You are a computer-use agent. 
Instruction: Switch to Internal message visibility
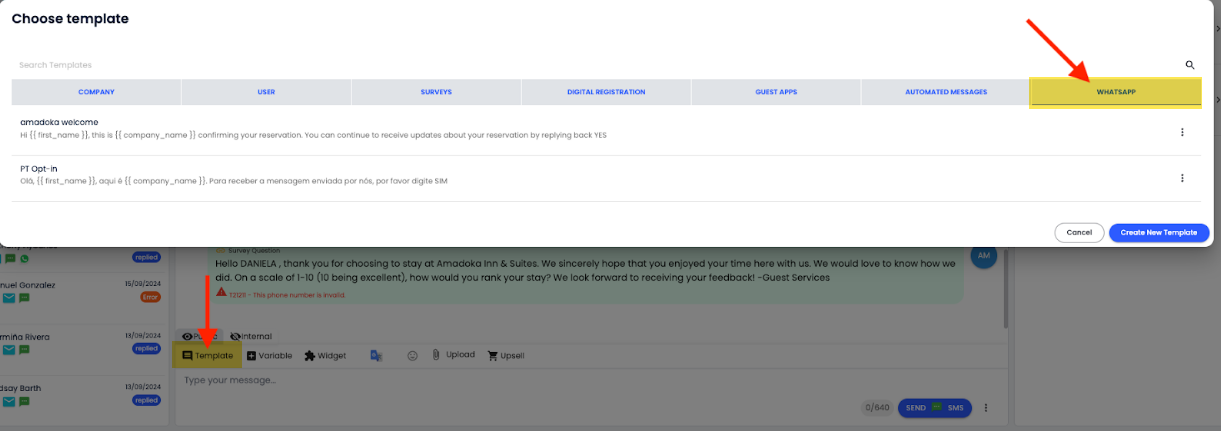251,336
